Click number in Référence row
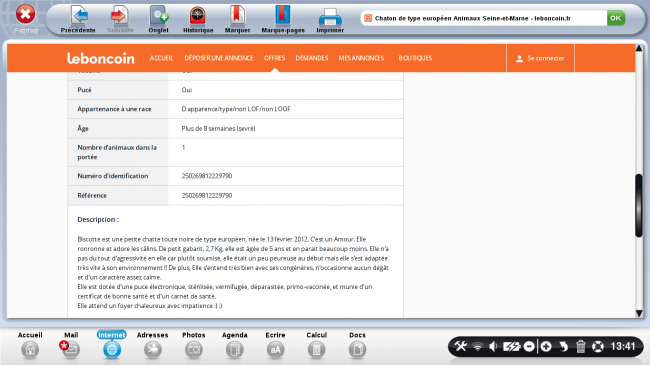 tap(207, 195)
